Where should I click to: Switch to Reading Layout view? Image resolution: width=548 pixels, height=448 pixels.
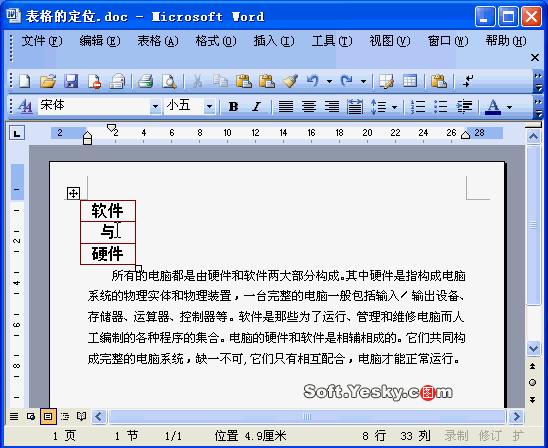coord(81,416)
